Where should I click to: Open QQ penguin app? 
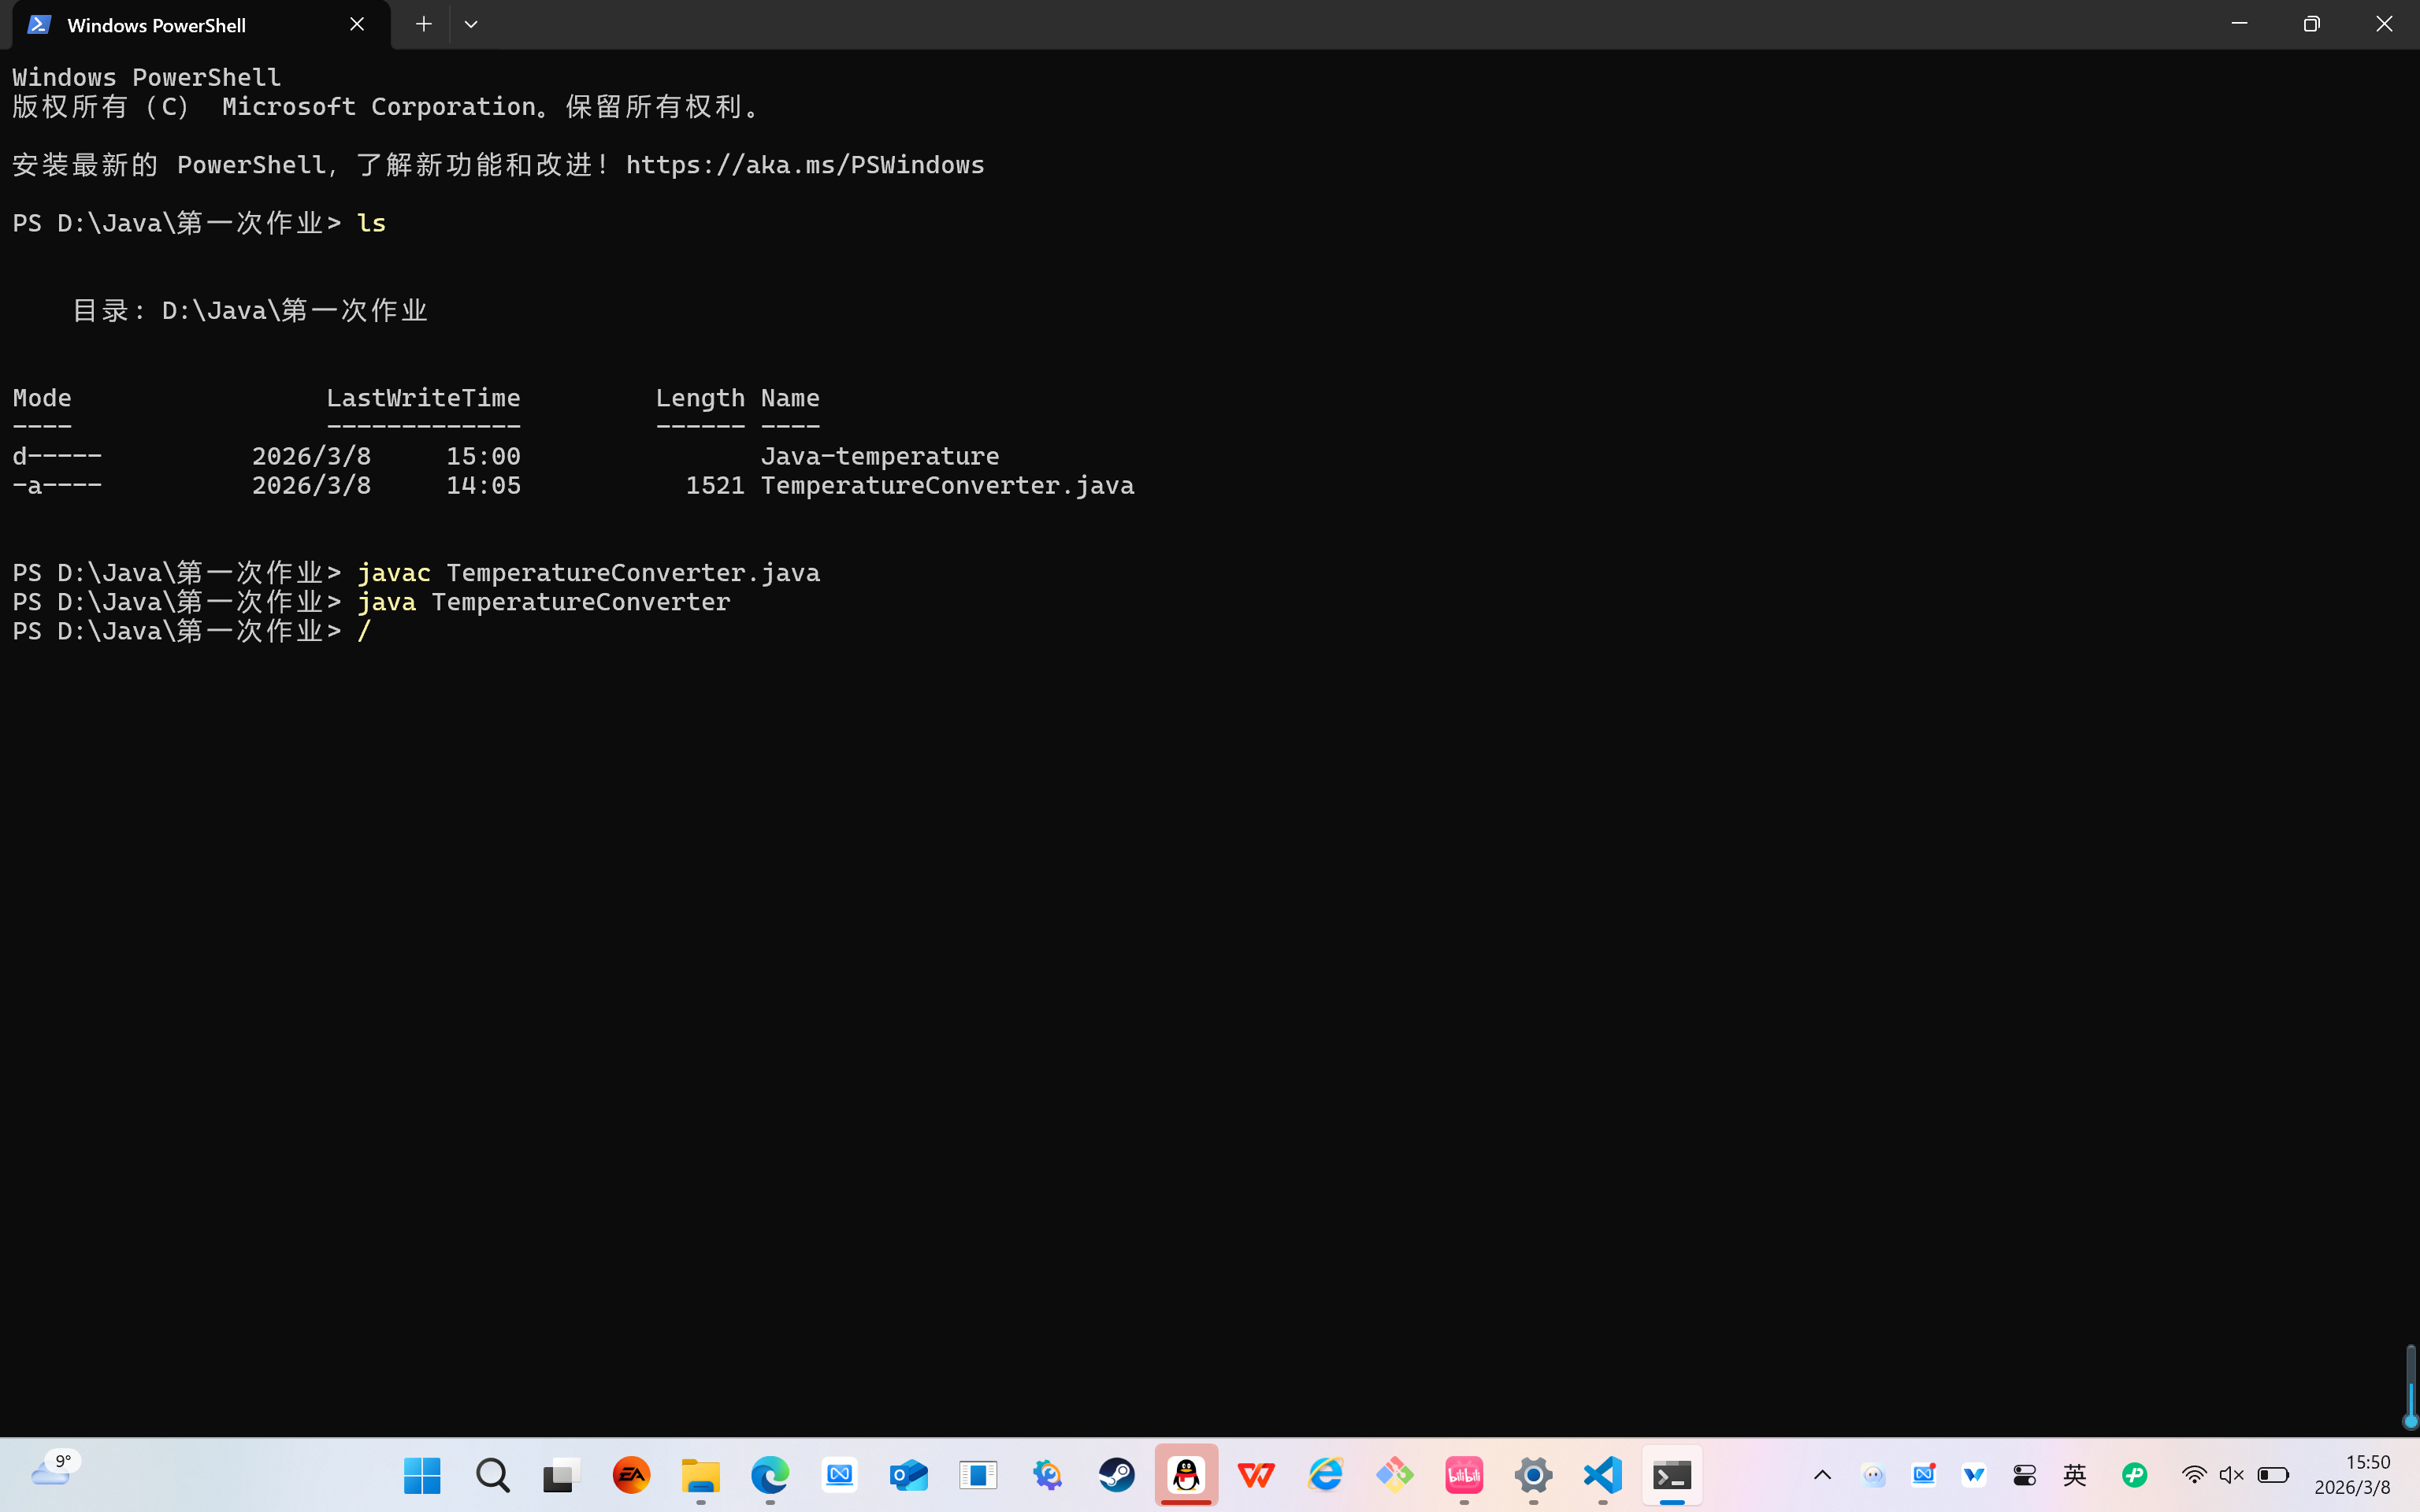point(1186,1475)
